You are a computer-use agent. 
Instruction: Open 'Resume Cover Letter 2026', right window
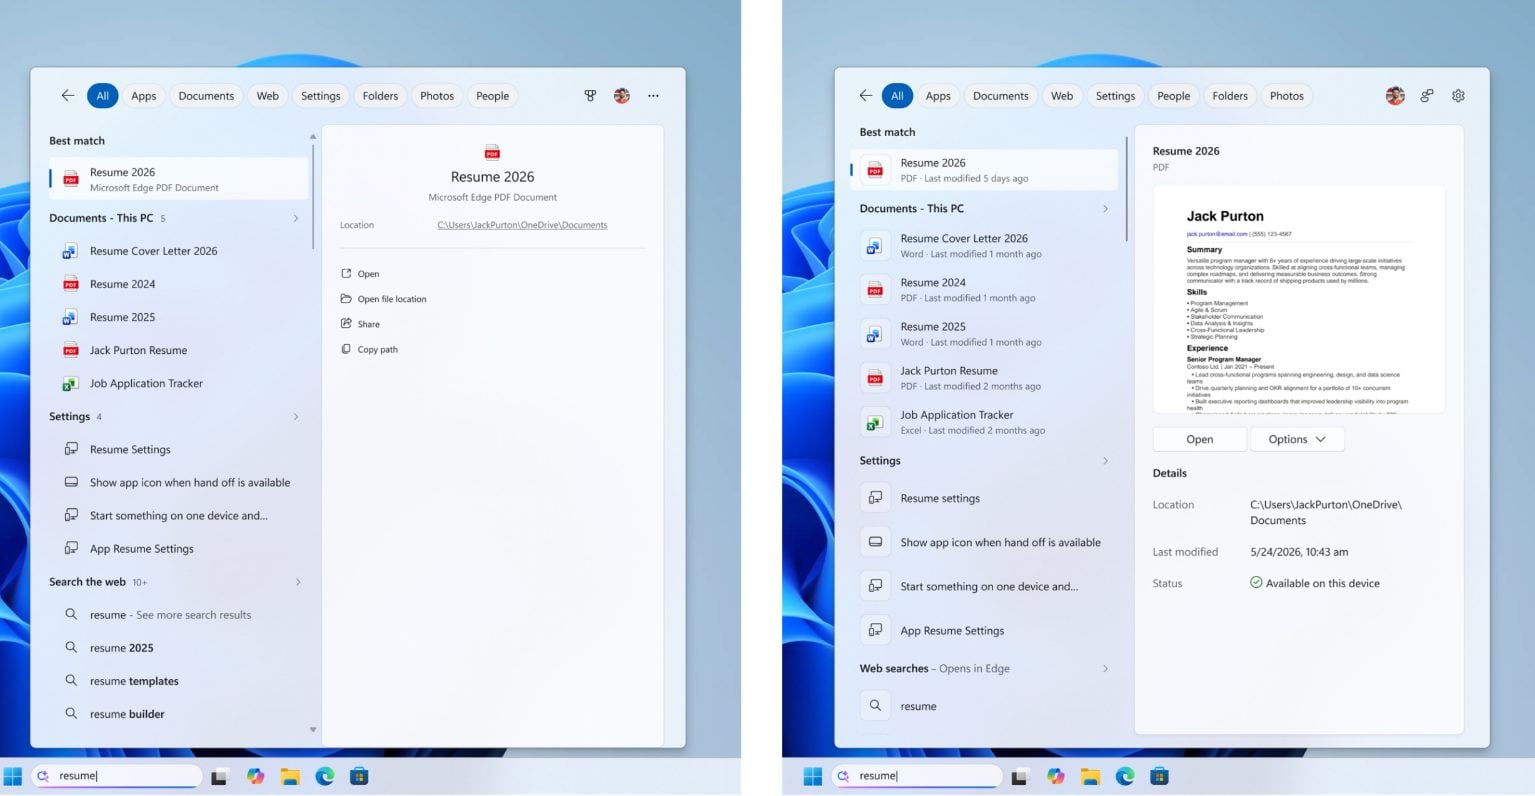985,246
